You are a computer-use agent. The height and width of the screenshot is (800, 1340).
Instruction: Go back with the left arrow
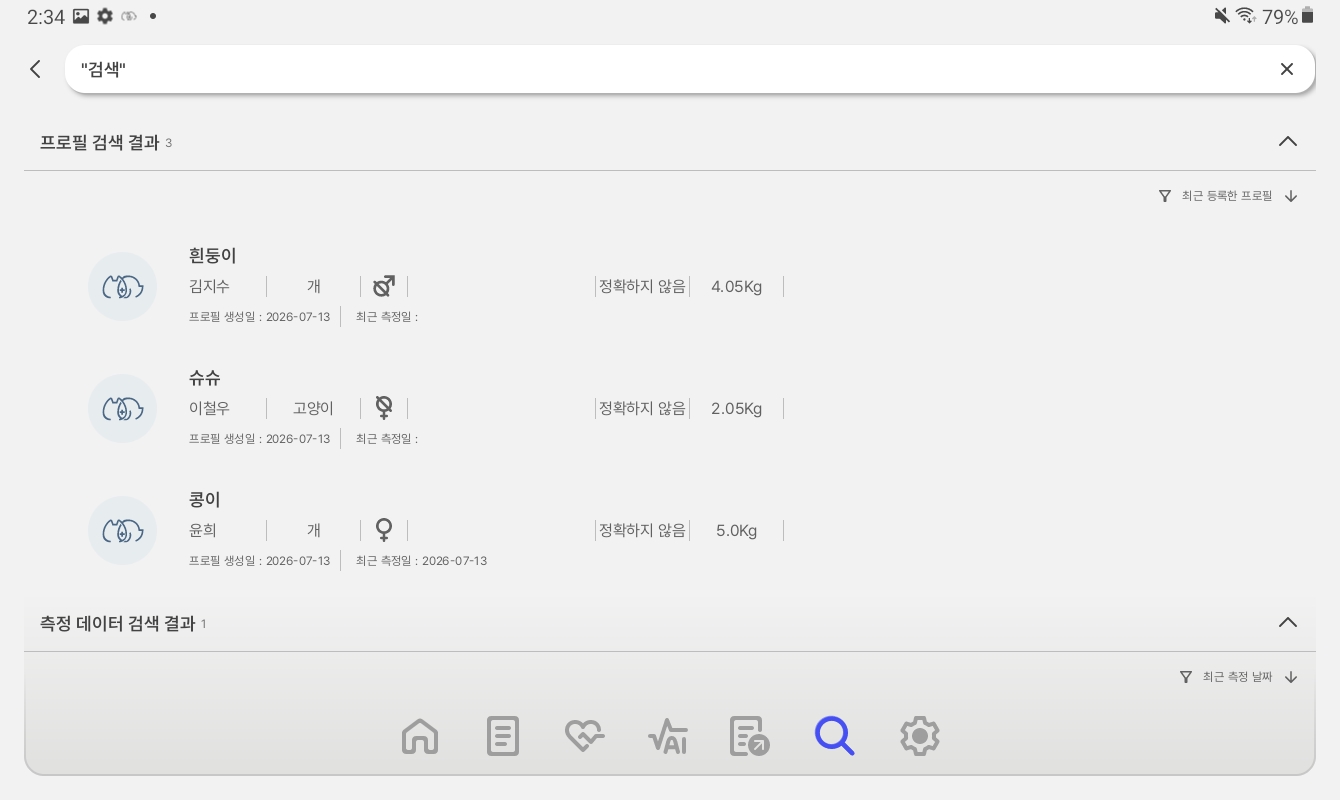(36, 69)
